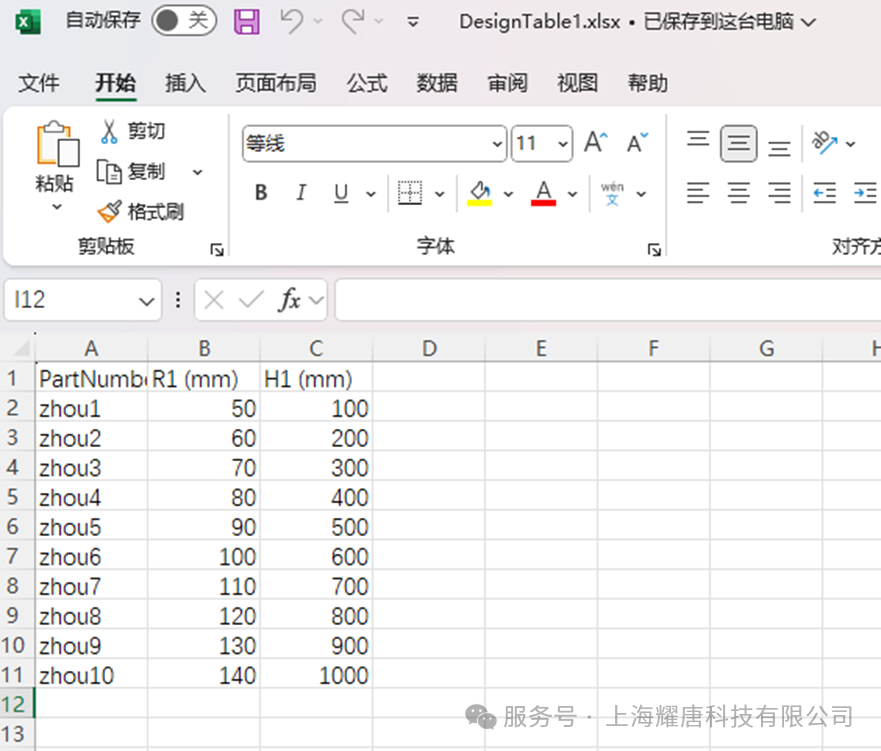Click the increase font size icon
The width and height of the screenshot is (881, 751).
(596, 143)
